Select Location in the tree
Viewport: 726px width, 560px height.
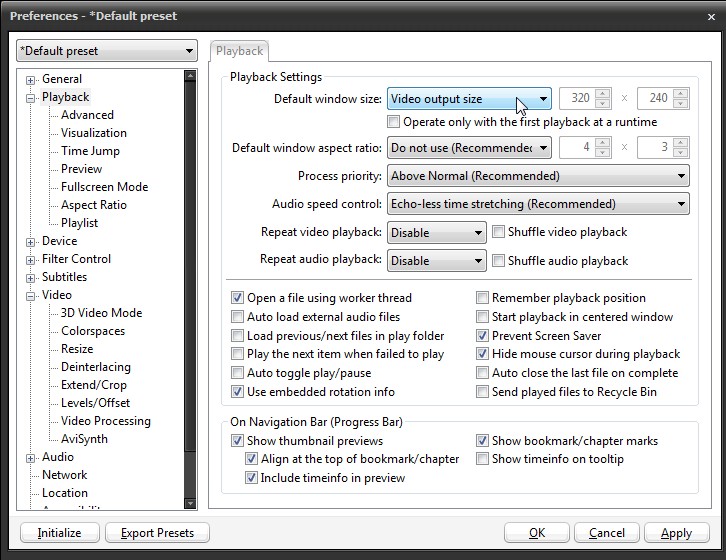(65, 493)
